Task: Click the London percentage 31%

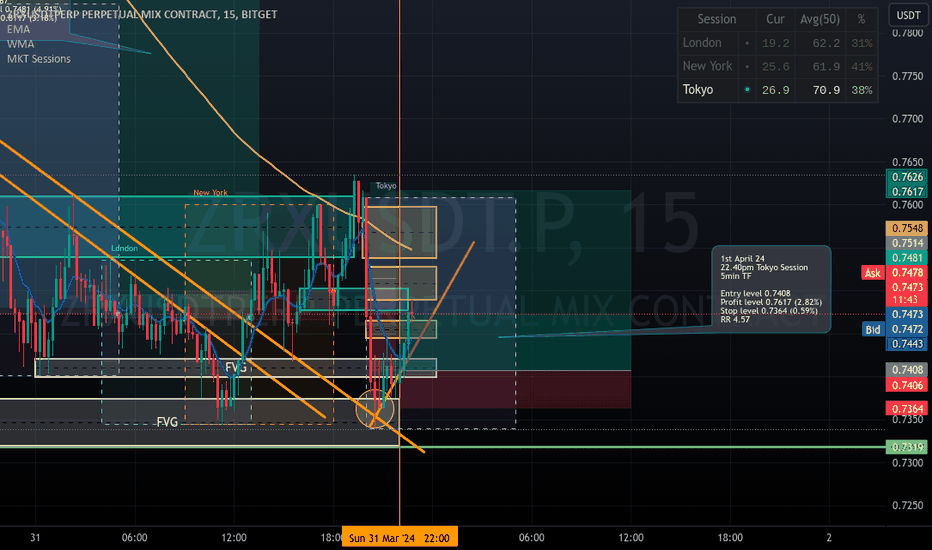Action: click(862, 43)
